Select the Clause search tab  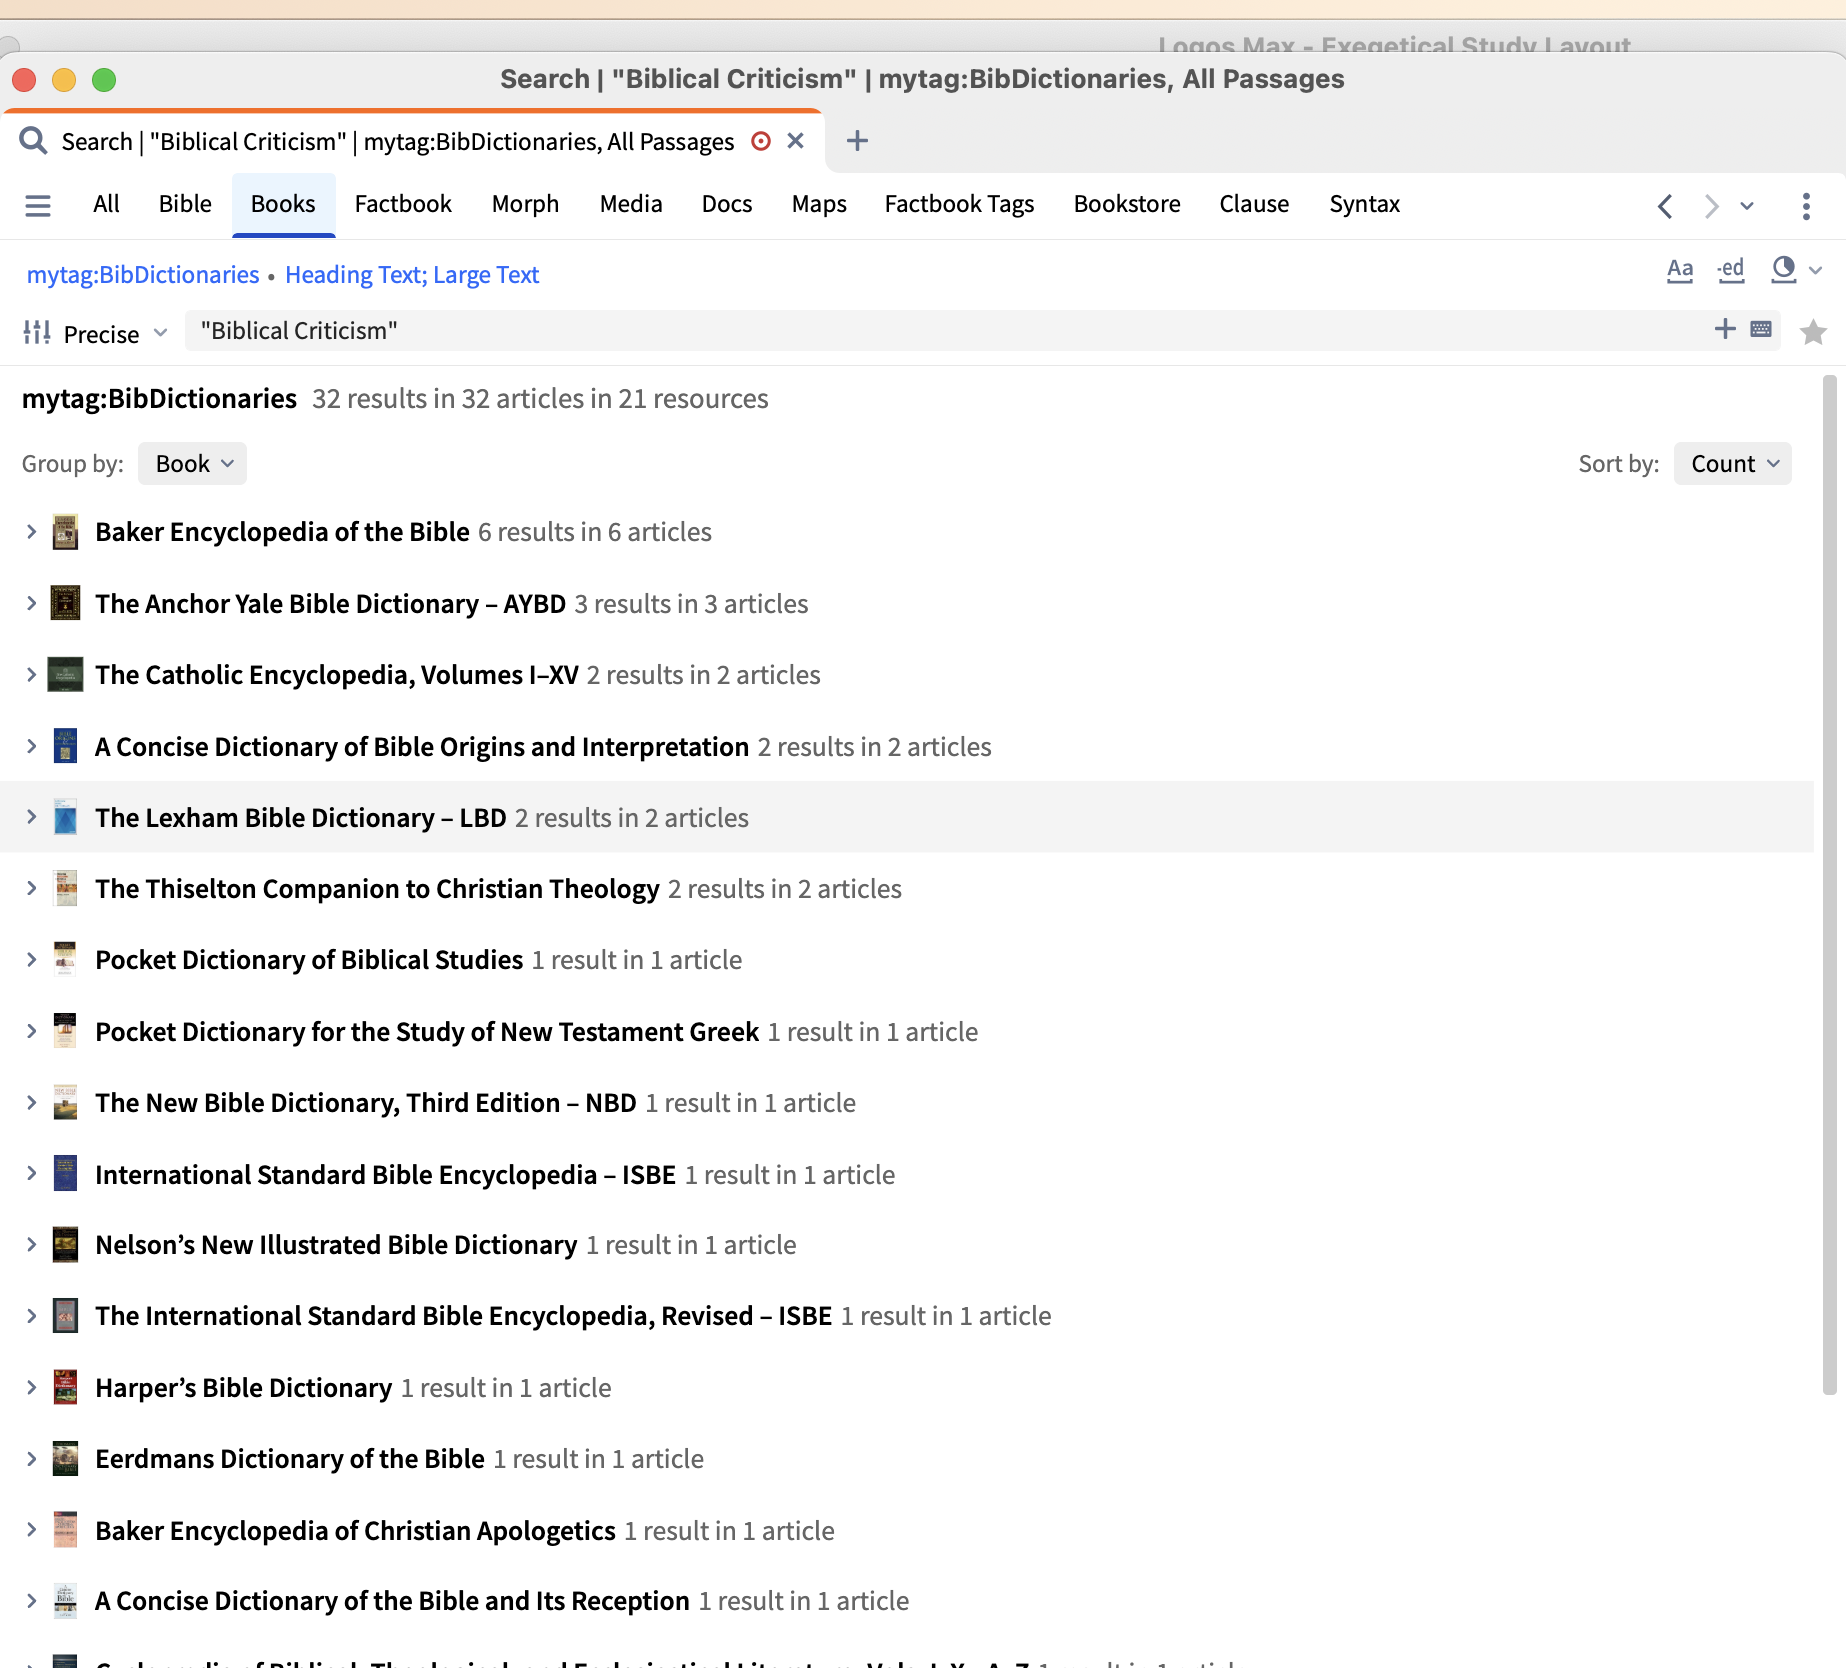pyautogui.click(x=1254, y=204)
